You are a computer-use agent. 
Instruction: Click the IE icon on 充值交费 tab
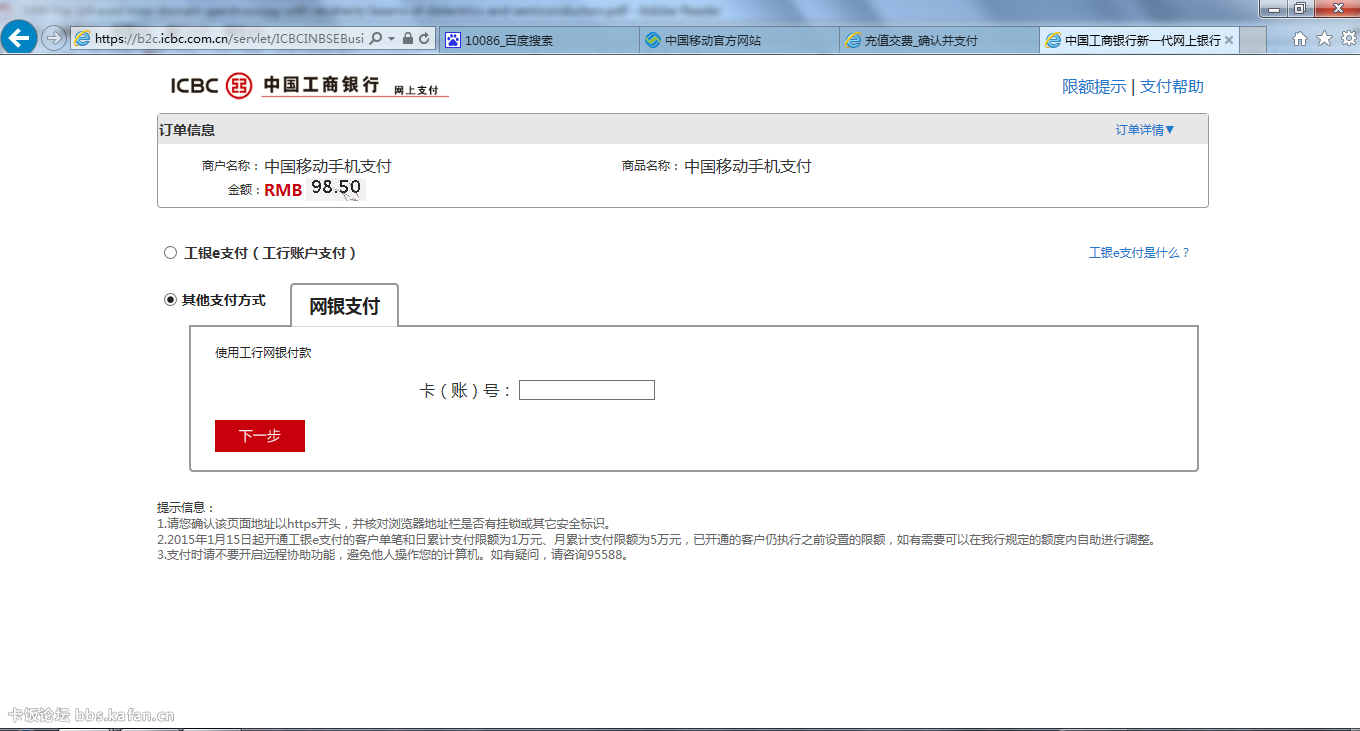853,40
